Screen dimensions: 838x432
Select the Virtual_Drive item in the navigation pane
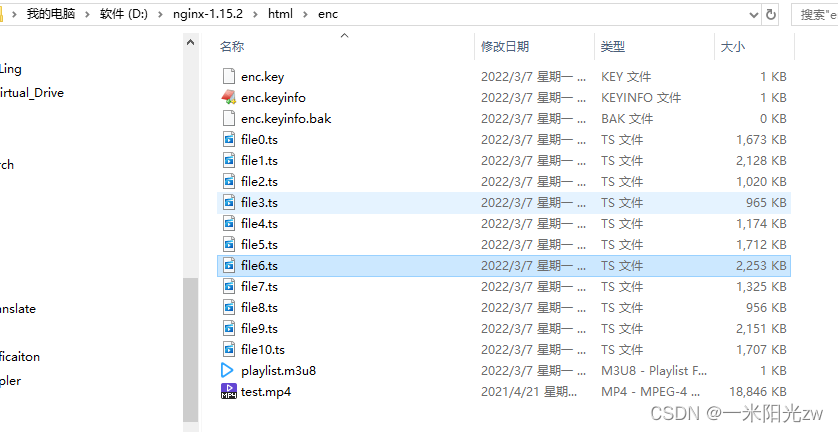tap(32, 92)
